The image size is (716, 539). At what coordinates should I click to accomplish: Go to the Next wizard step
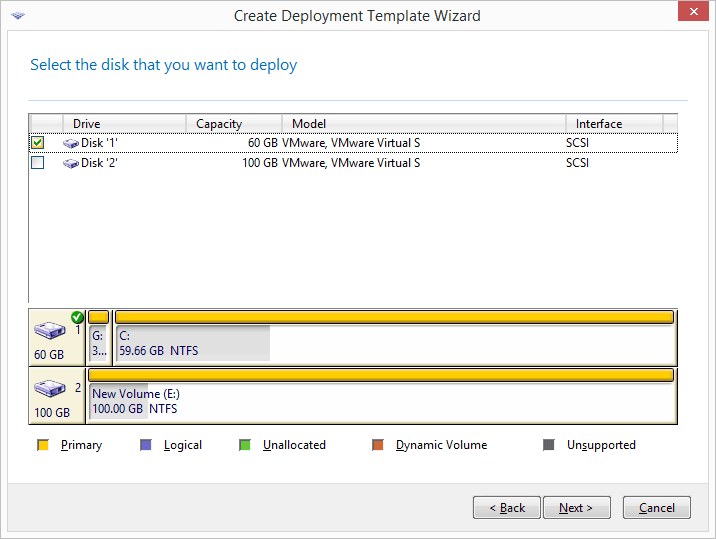coord(577,507)
